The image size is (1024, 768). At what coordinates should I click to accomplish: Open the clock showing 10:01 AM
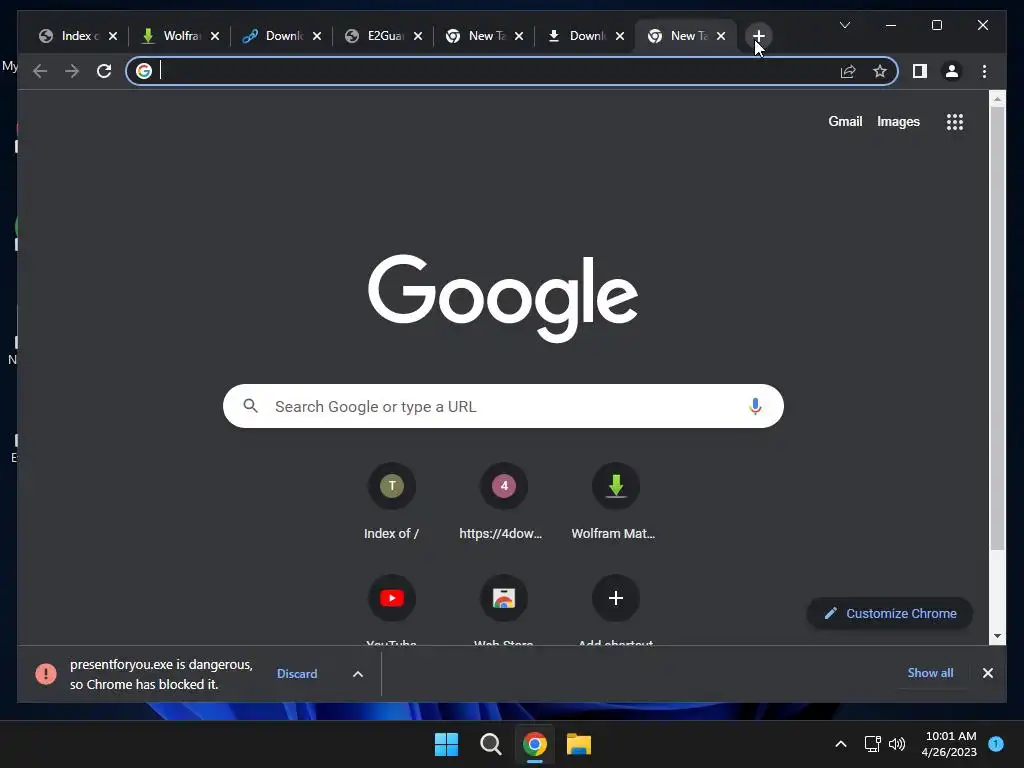click(x=950, y=744)
